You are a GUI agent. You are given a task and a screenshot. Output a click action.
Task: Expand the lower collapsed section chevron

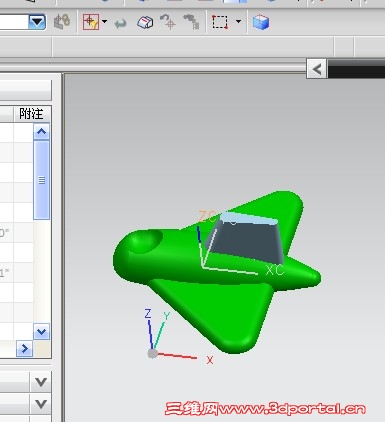click(40, 404)
